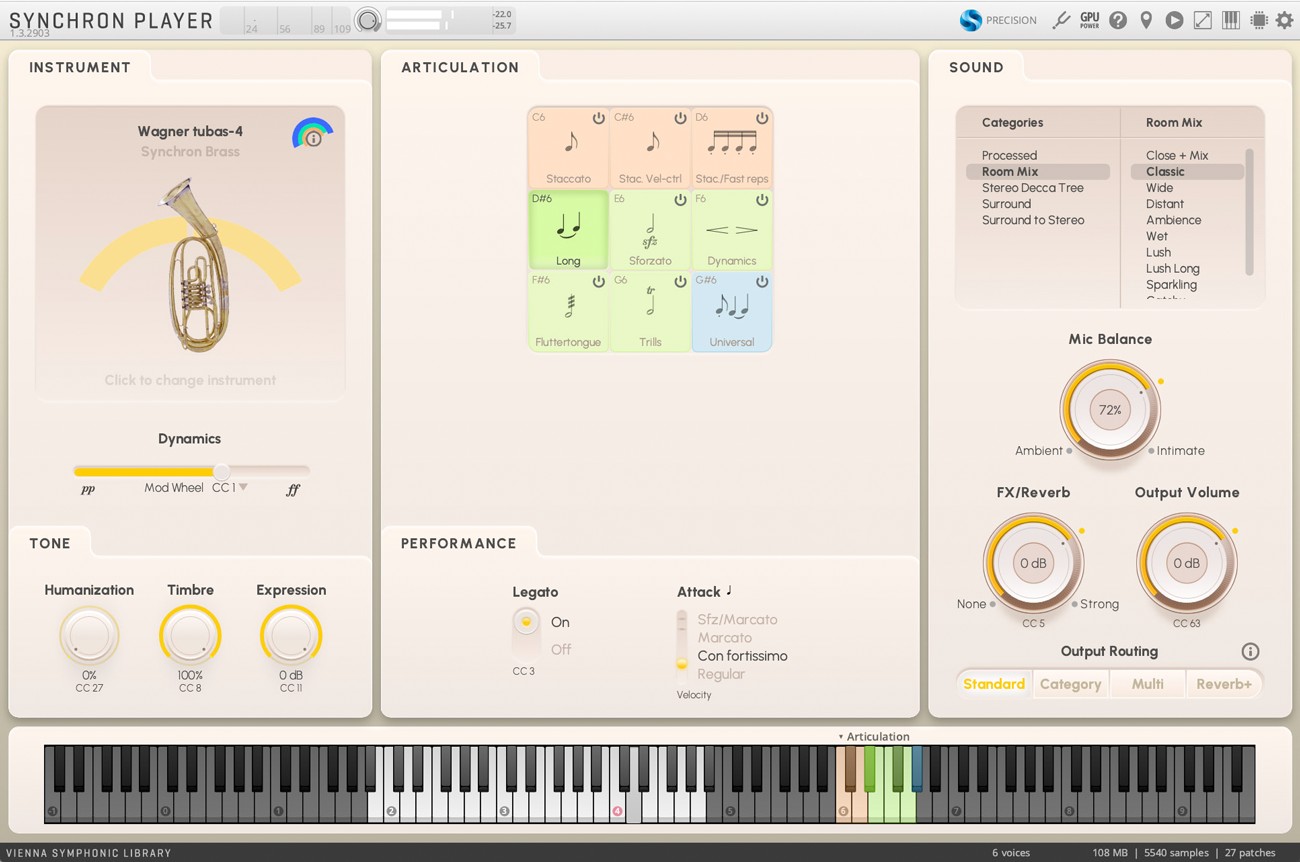Viewport: 1300px width, 862px height.
Task: Click the location pin icon in the toolbar
Action: [1146, 19]
